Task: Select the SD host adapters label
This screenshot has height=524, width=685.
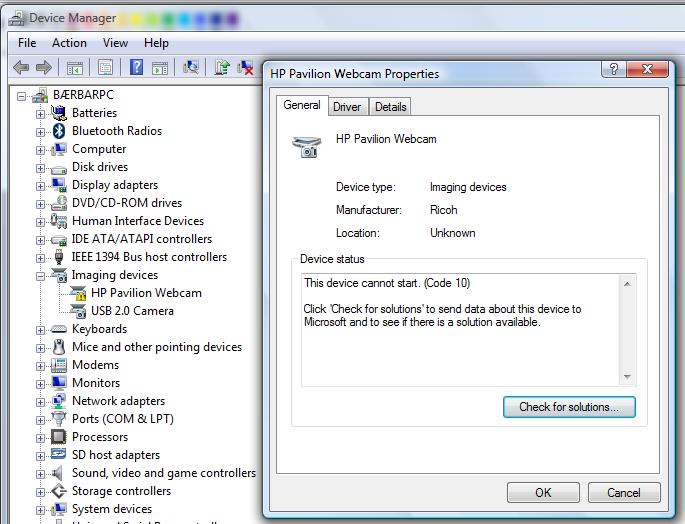Action: coord(116,455)
